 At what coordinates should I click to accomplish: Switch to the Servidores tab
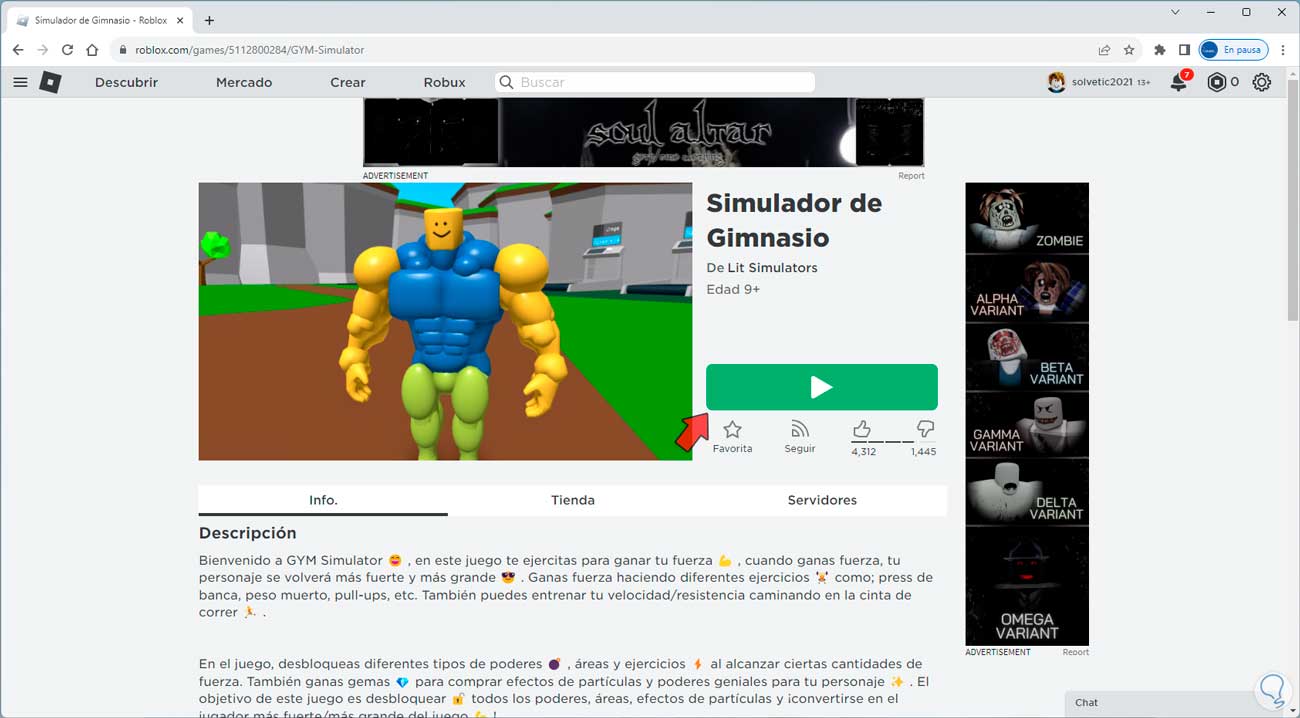coord(822,500)
